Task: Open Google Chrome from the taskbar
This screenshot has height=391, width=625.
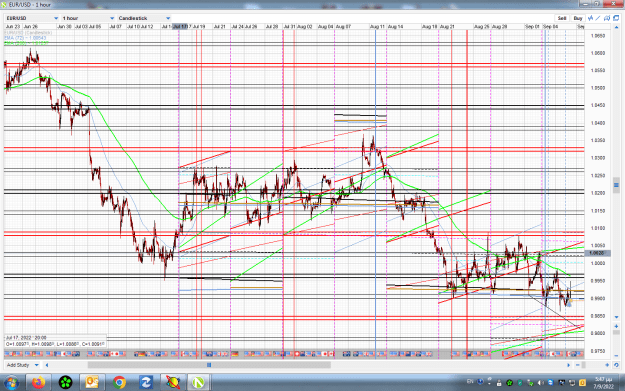Action: (119, 383)
